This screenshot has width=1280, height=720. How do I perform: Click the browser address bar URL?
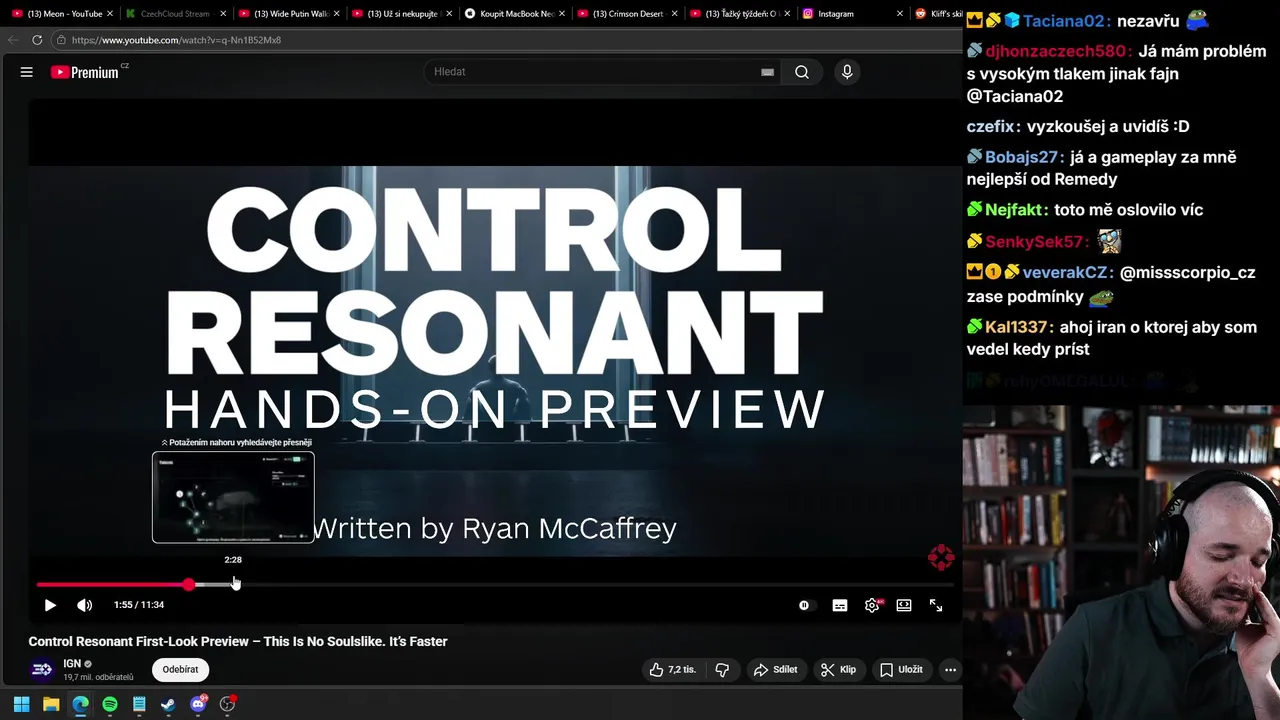(x=176, y=40)
